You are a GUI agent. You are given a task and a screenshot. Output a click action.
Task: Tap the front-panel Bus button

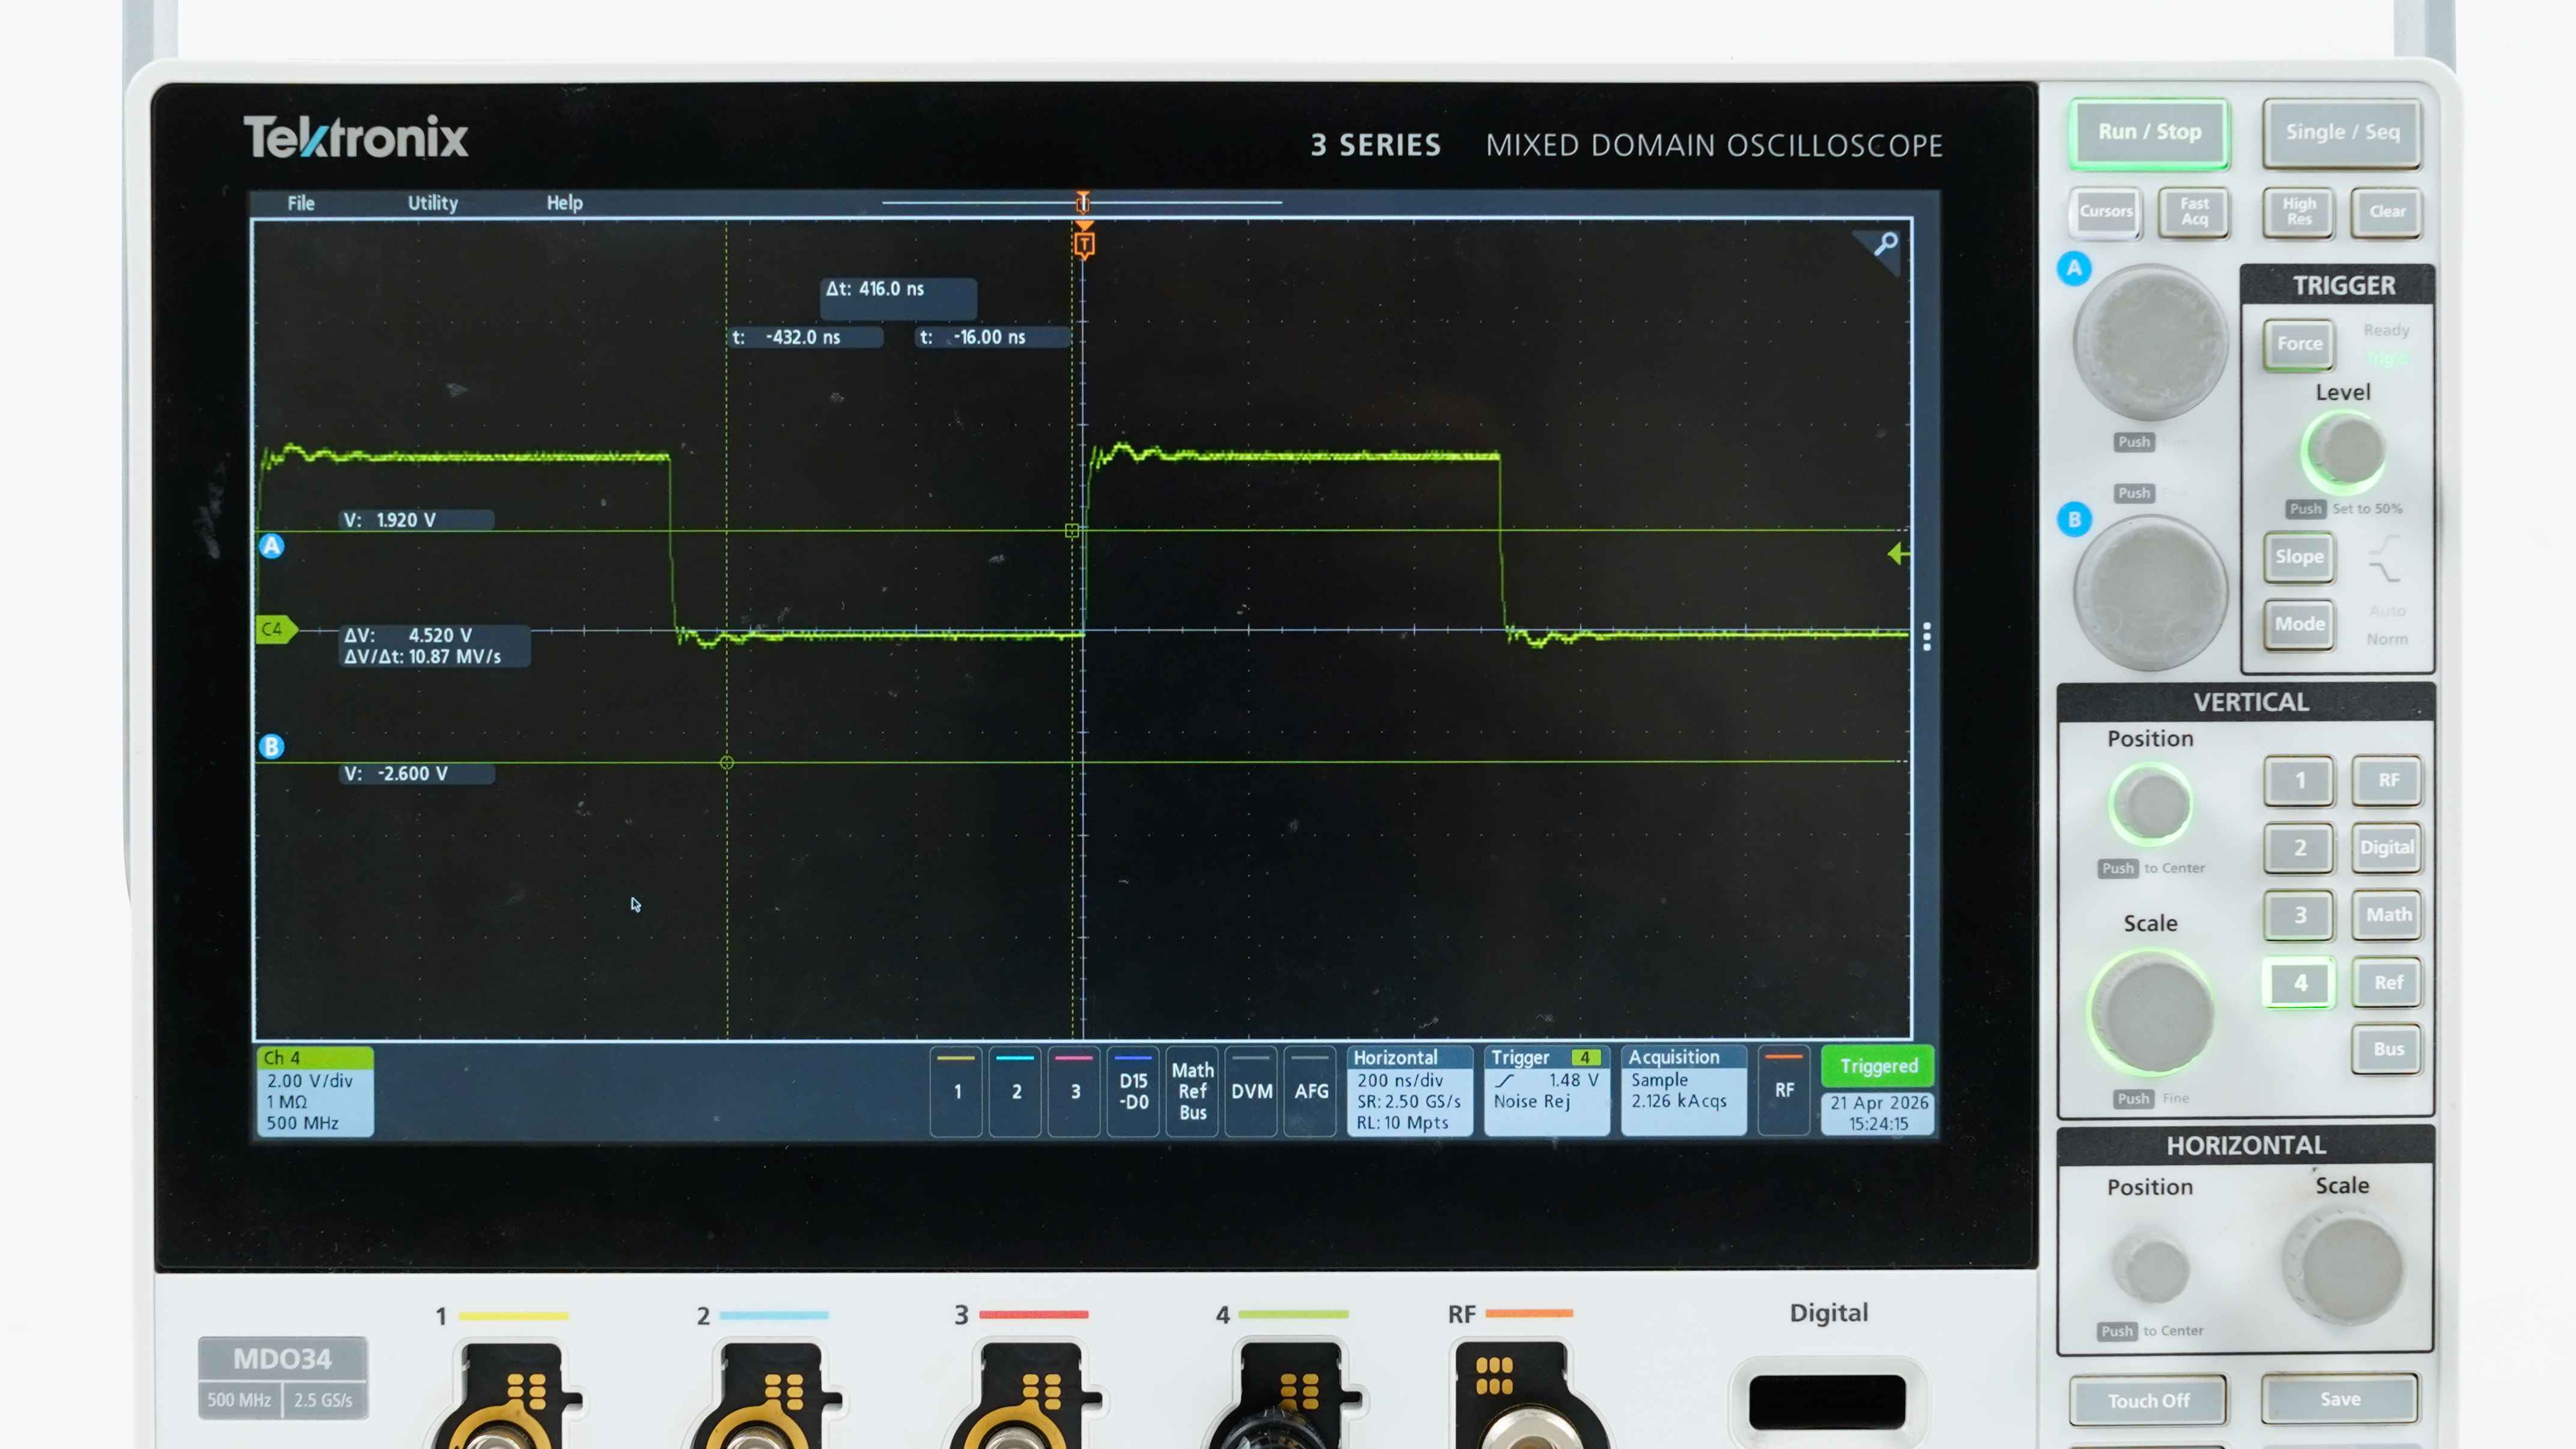2387,1049
